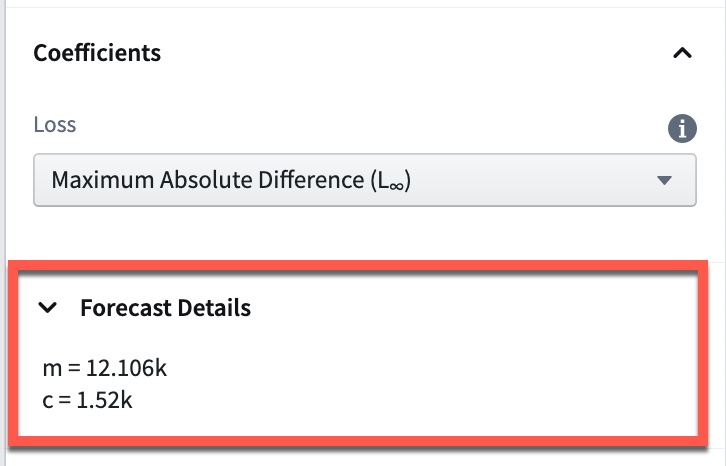Collapse the Coefficients section chevron
726x466 pixels.
(x=682, y=53)
